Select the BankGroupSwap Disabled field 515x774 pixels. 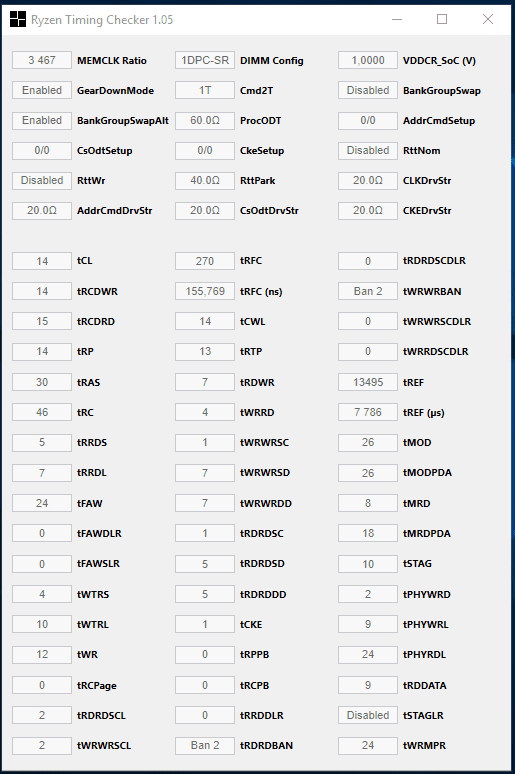[x=368, y=90]
